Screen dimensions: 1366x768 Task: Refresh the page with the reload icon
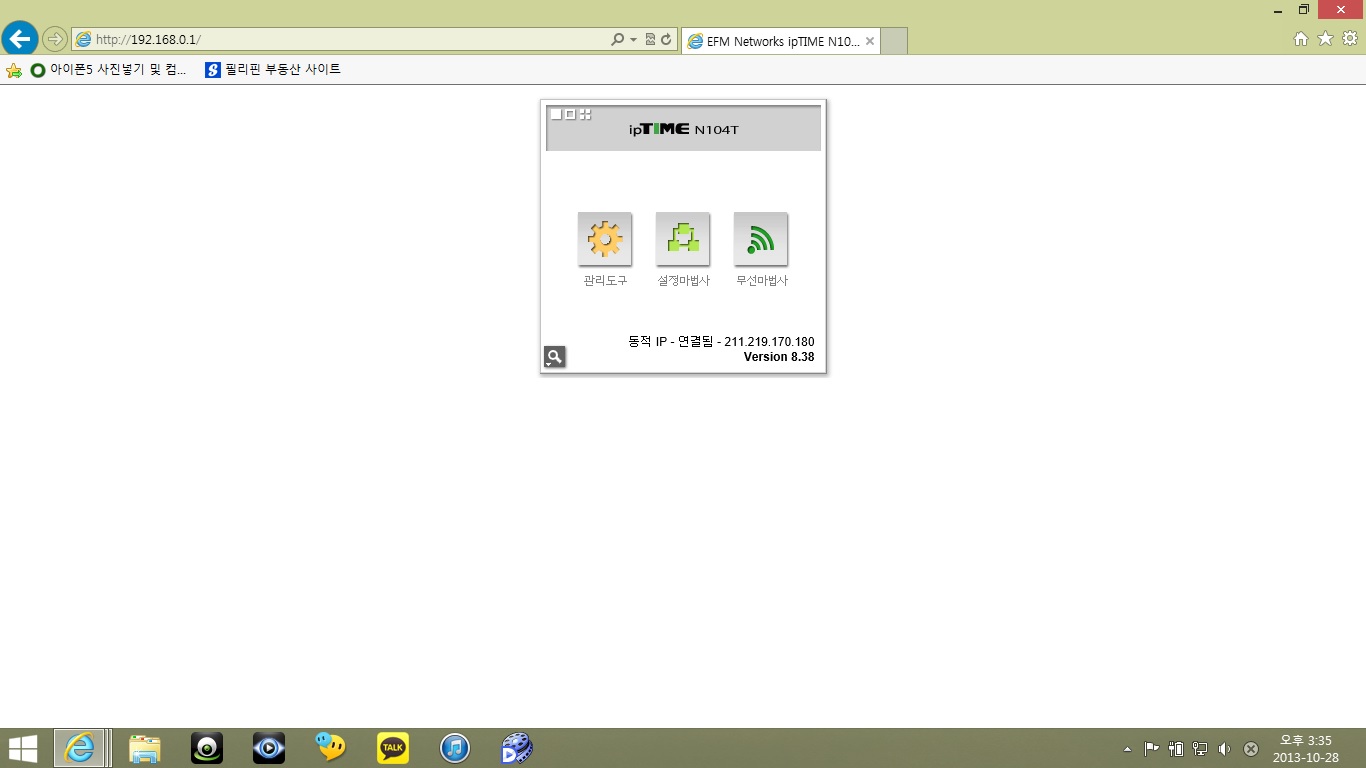pos(666,40)
